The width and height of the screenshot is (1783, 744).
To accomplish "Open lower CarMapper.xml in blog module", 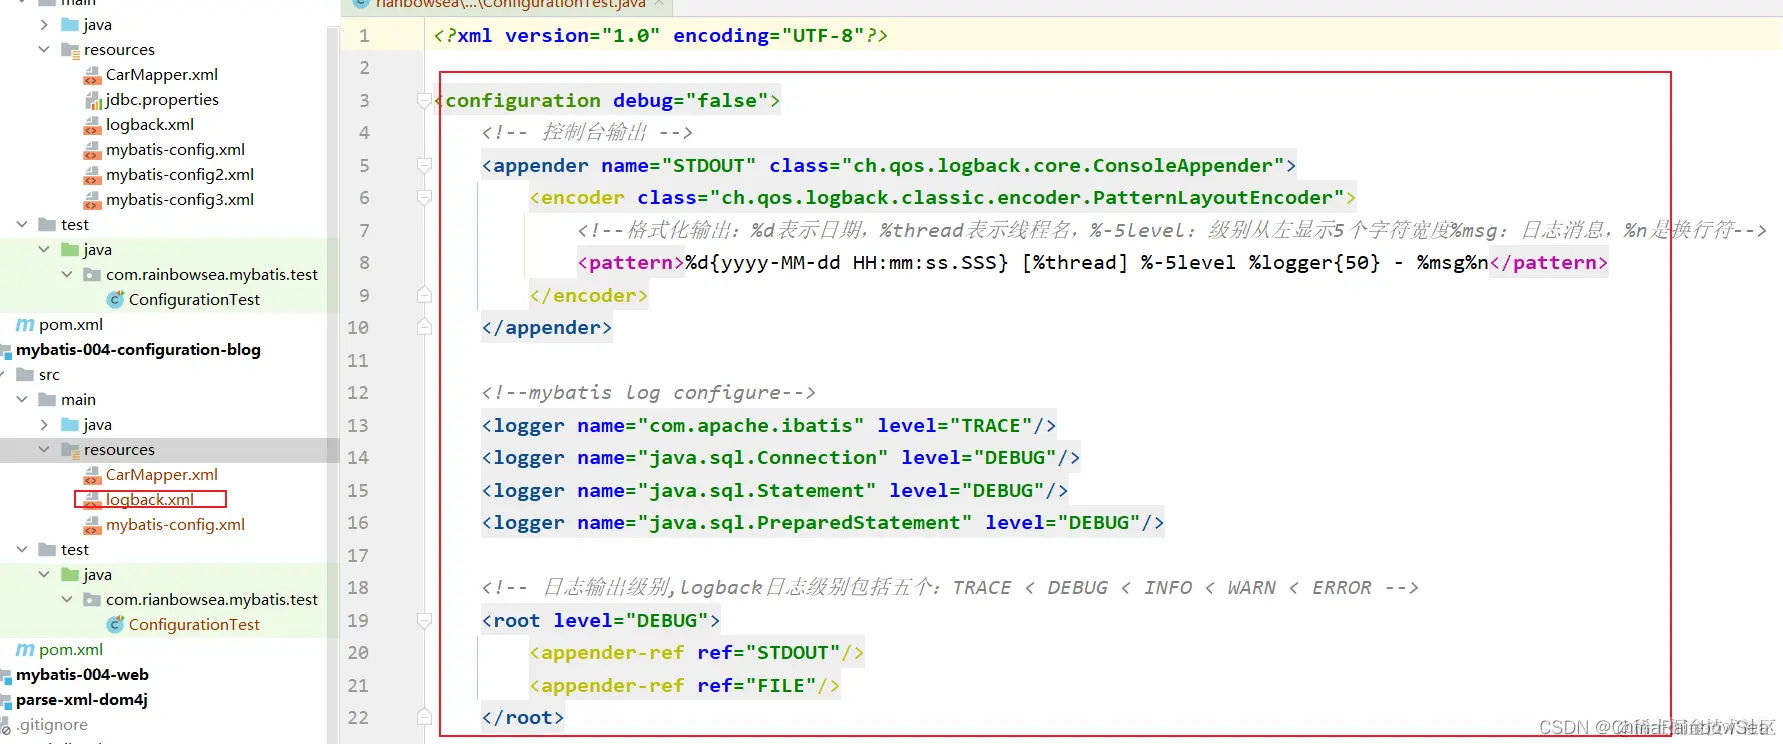I will coord(162,475).
